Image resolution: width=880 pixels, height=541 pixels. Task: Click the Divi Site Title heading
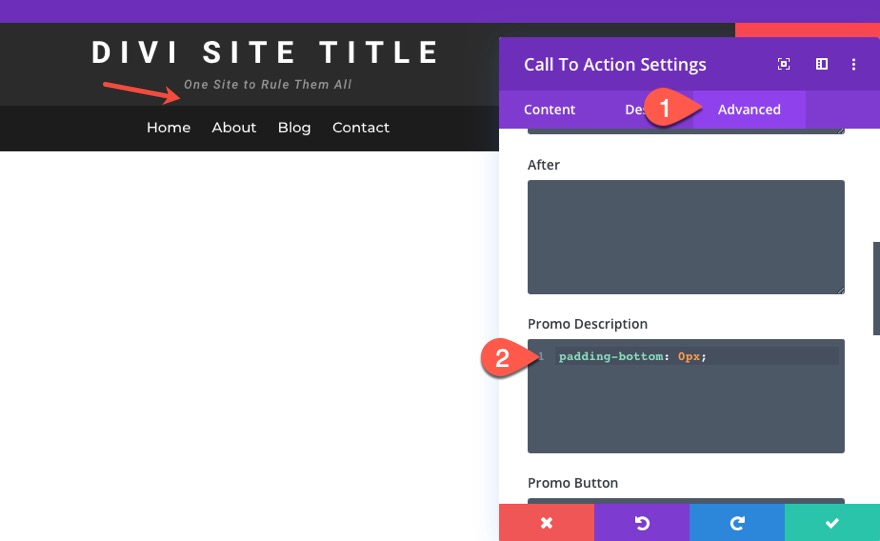266,52
